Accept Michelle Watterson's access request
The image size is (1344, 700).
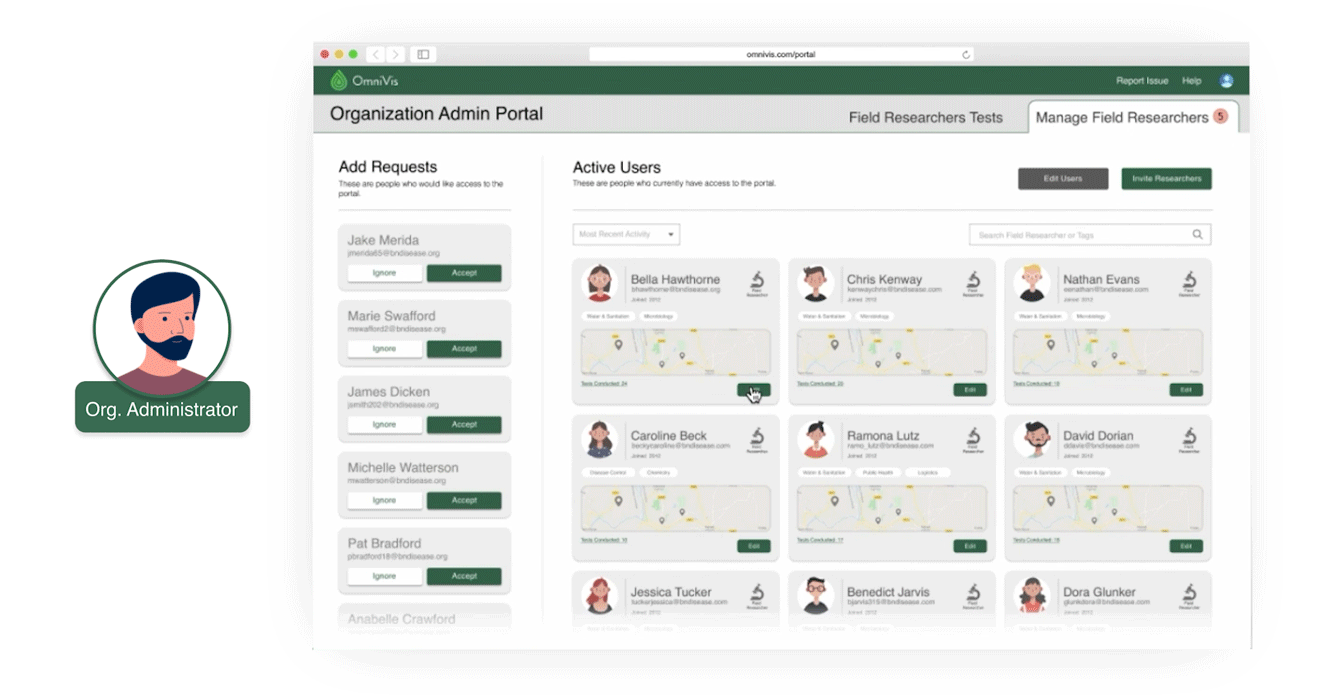point(464,501)
